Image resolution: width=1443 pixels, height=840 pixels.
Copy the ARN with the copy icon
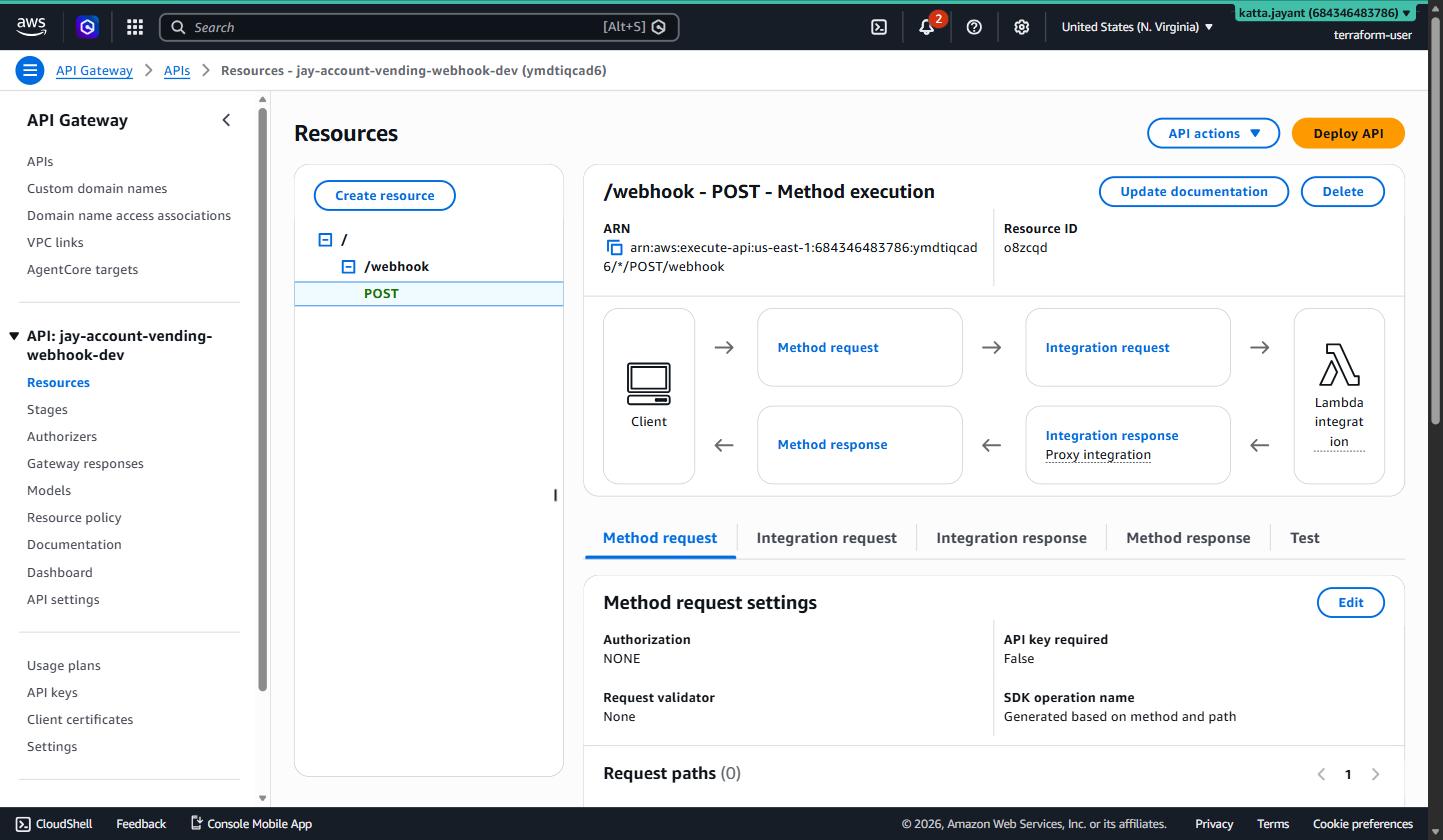pyautogui.click(x=614, y=247)
